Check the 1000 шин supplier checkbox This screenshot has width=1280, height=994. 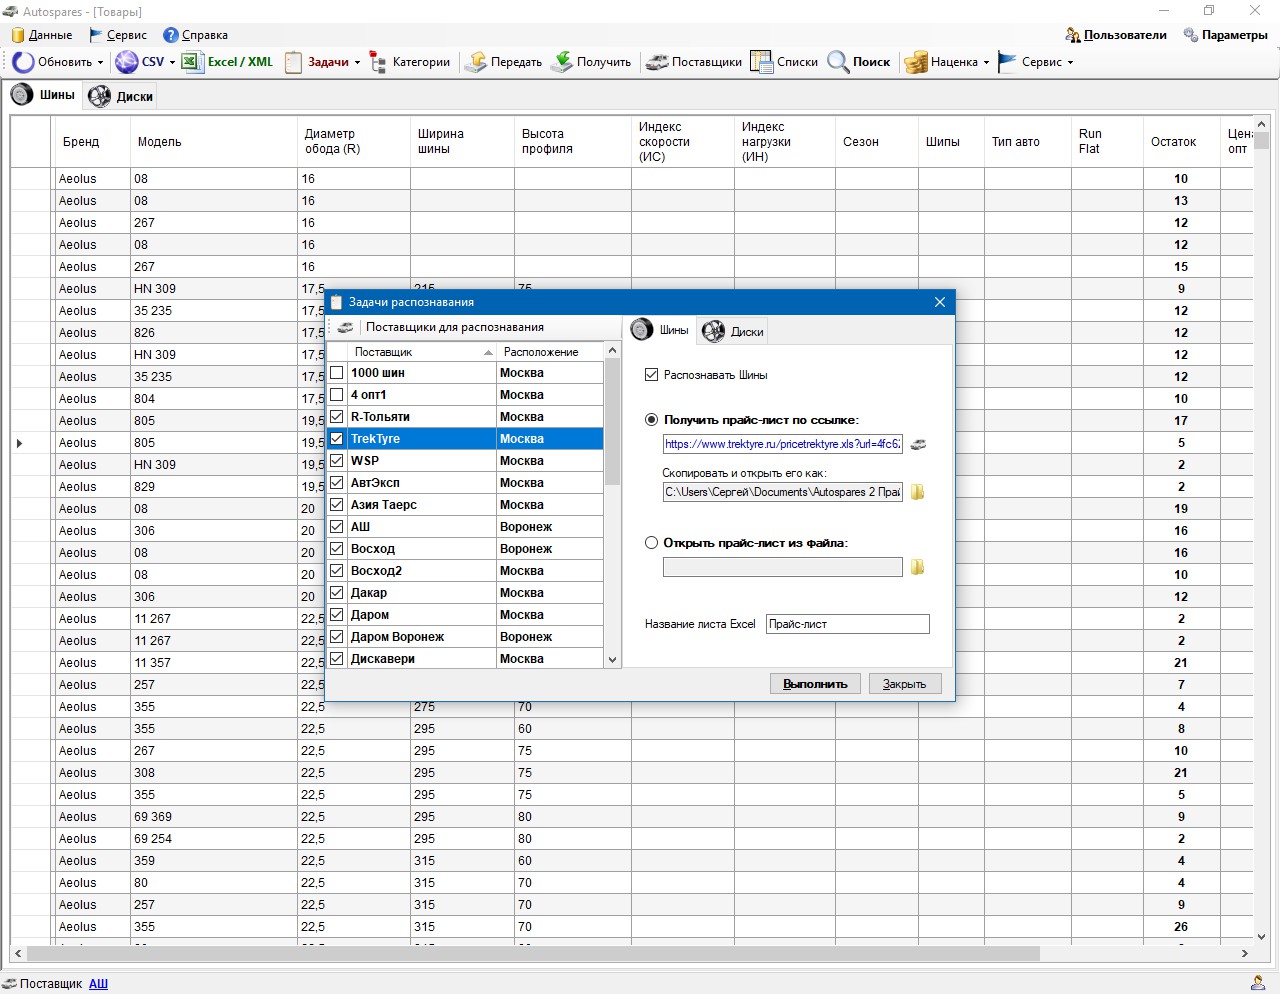tap(337, 373)
